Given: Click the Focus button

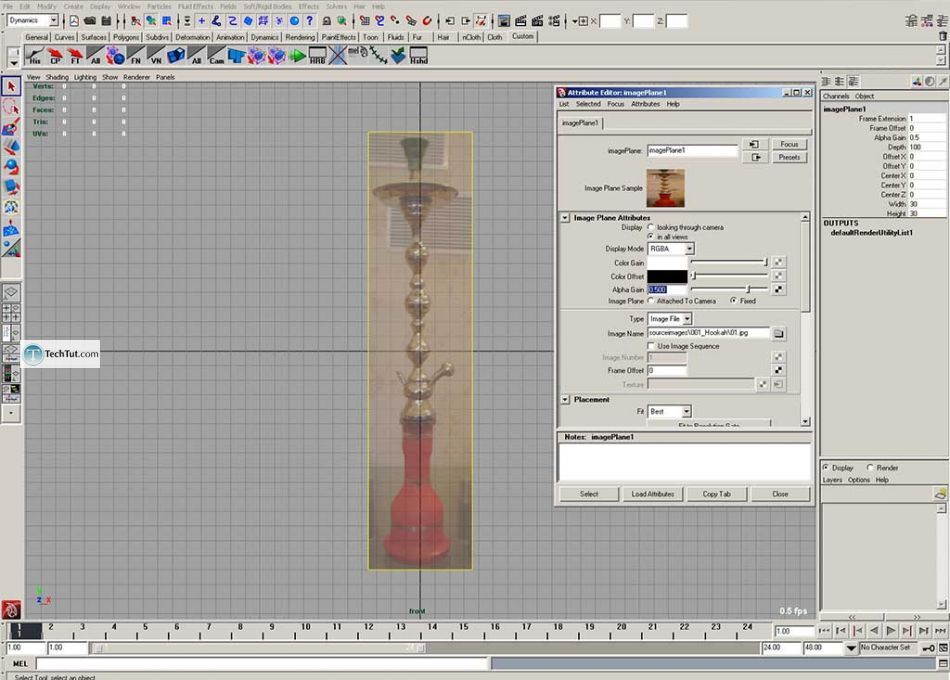Looking at the screenshot, I should point(789,144).
